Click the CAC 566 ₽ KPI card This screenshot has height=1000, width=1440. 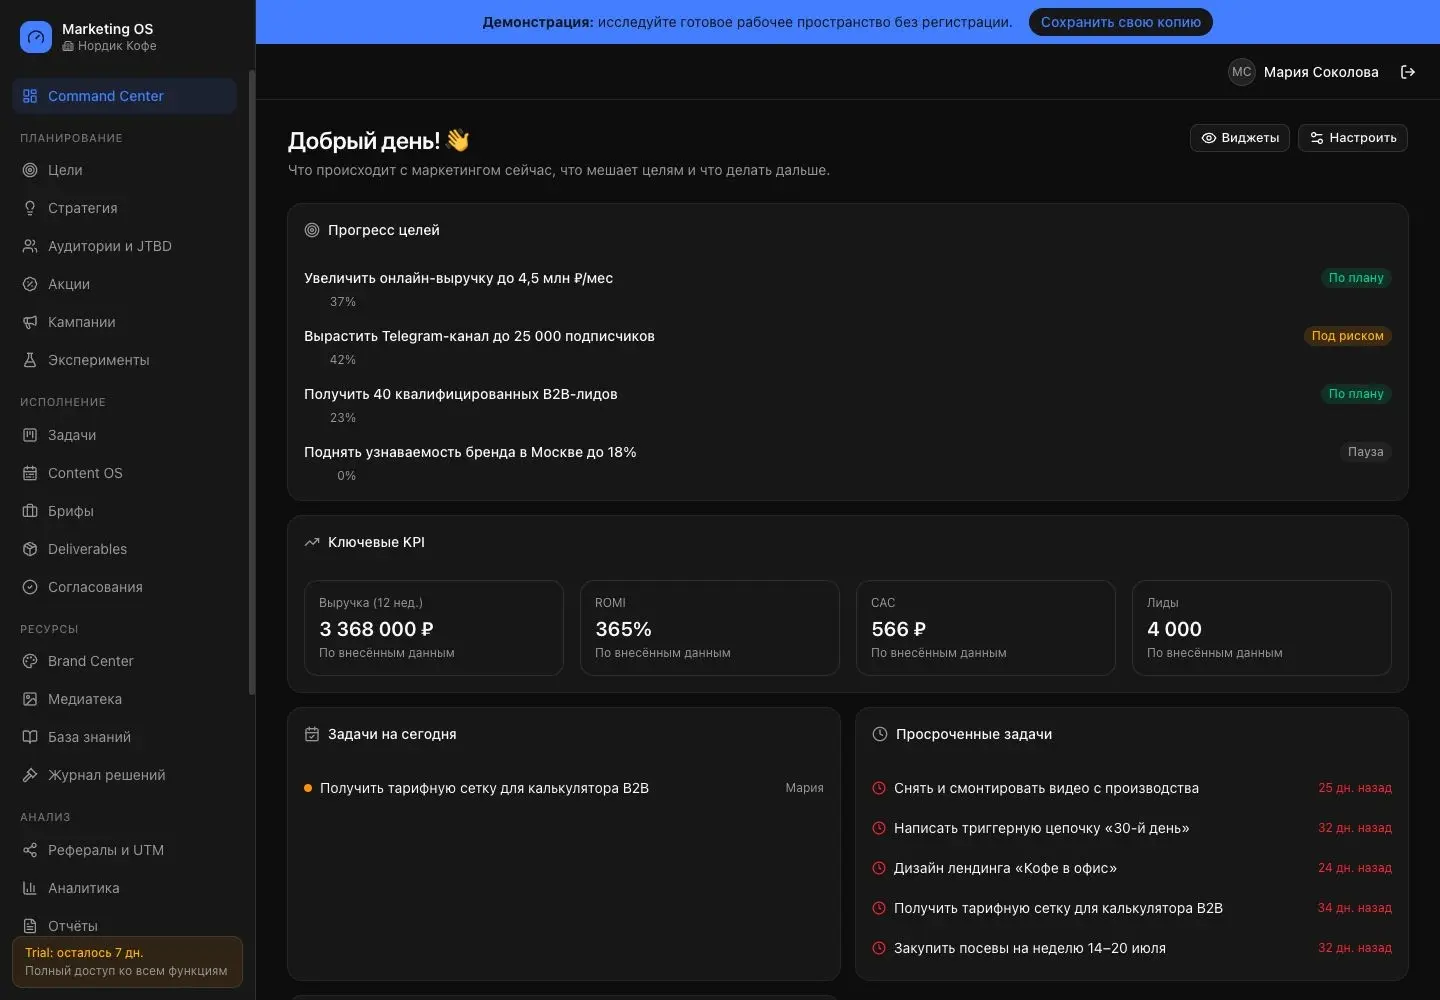[x=986, y=628]
